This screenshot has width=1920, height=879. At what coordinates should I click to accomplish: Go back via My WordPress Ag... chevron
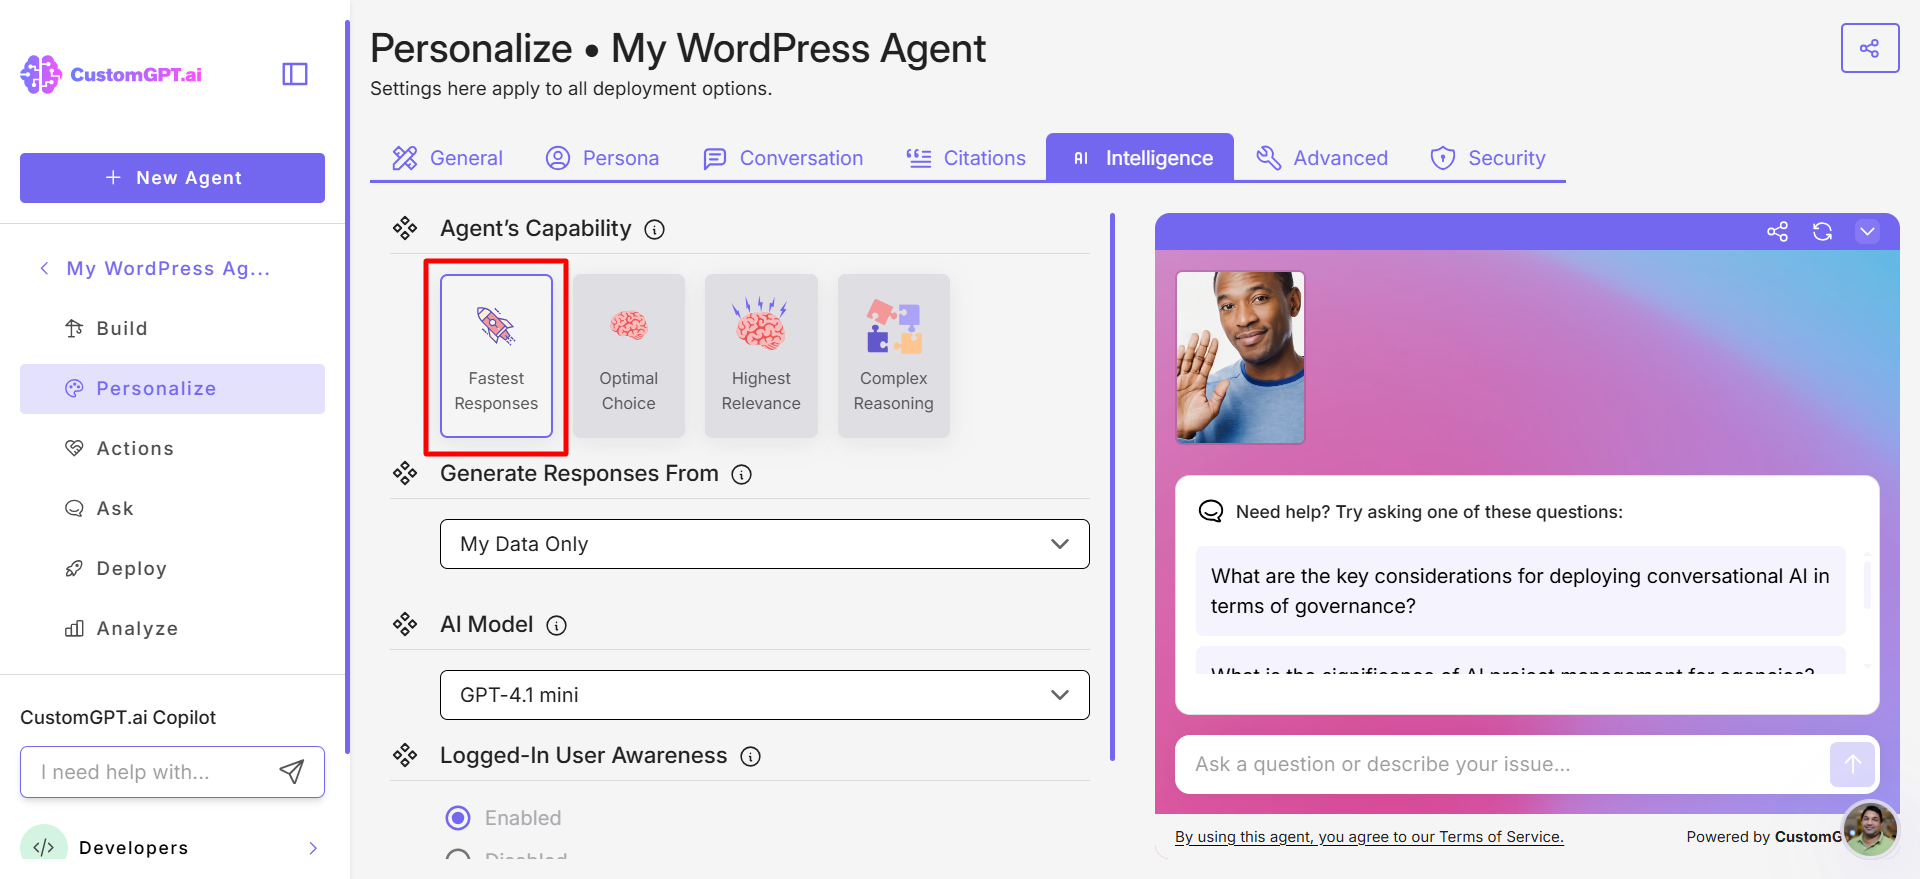click(44, 268)
